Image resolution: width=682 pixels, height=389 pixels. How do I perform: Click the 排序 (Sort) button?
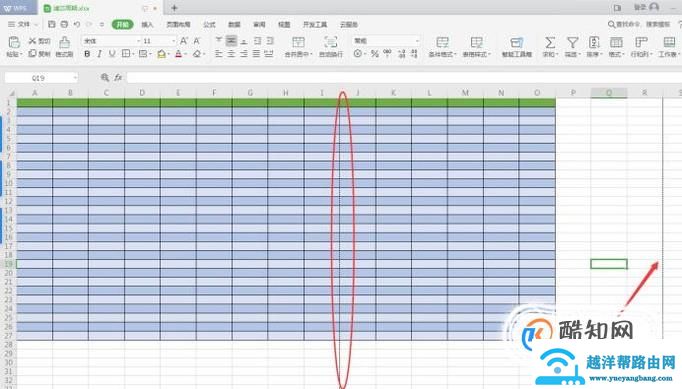[x=594, y=47]
